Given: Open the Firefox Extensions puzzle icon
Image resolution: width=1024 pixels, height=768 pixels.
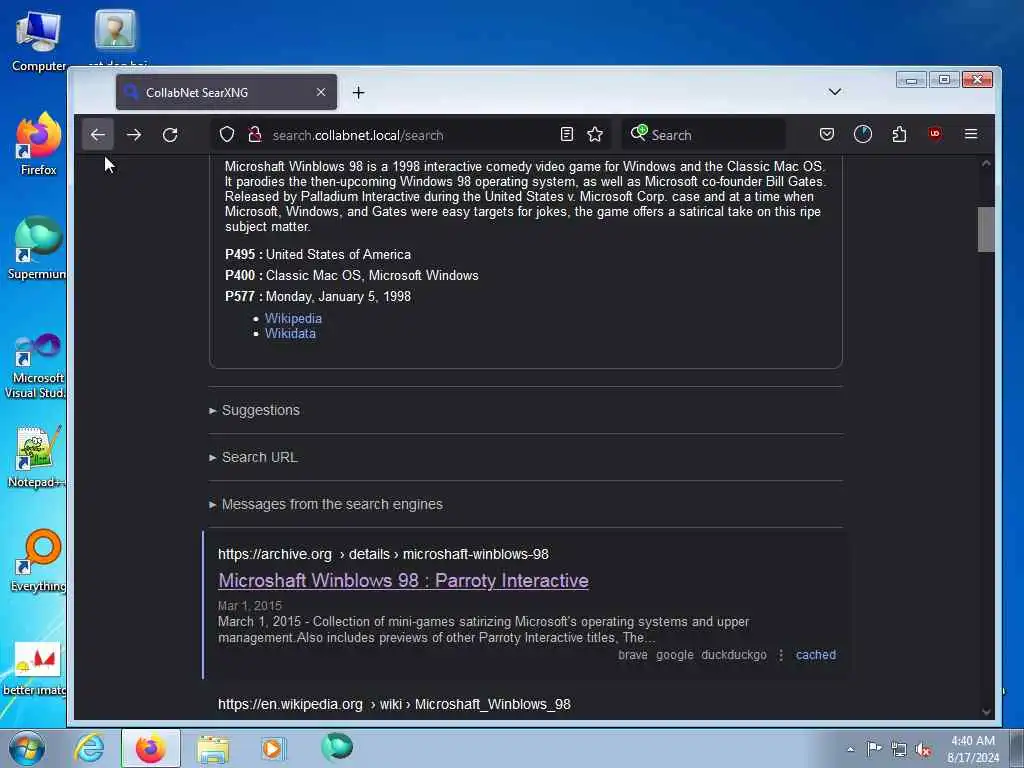Looking at the screenshot, I should 899,135.
